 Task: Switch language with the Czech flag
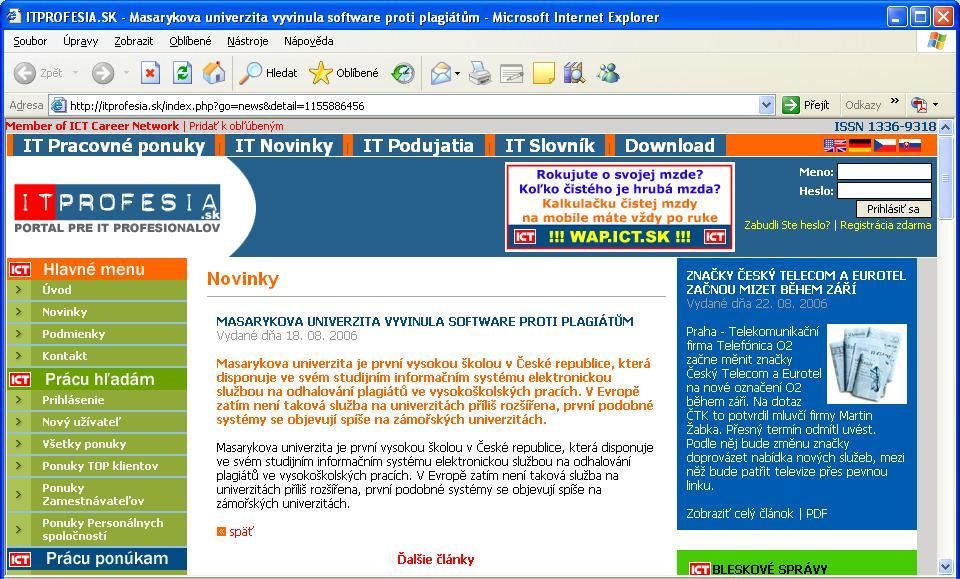click(x=885, y=146)
